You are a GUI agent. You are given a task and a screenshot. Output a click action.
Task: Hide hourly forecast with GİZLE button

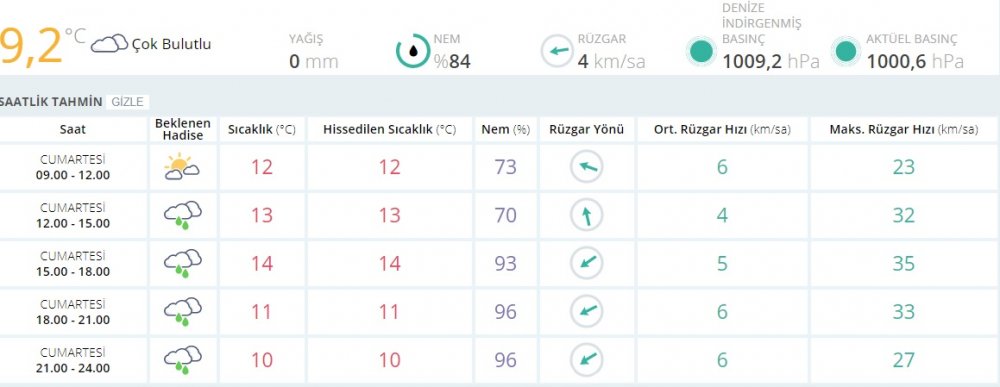coord(127,102)
